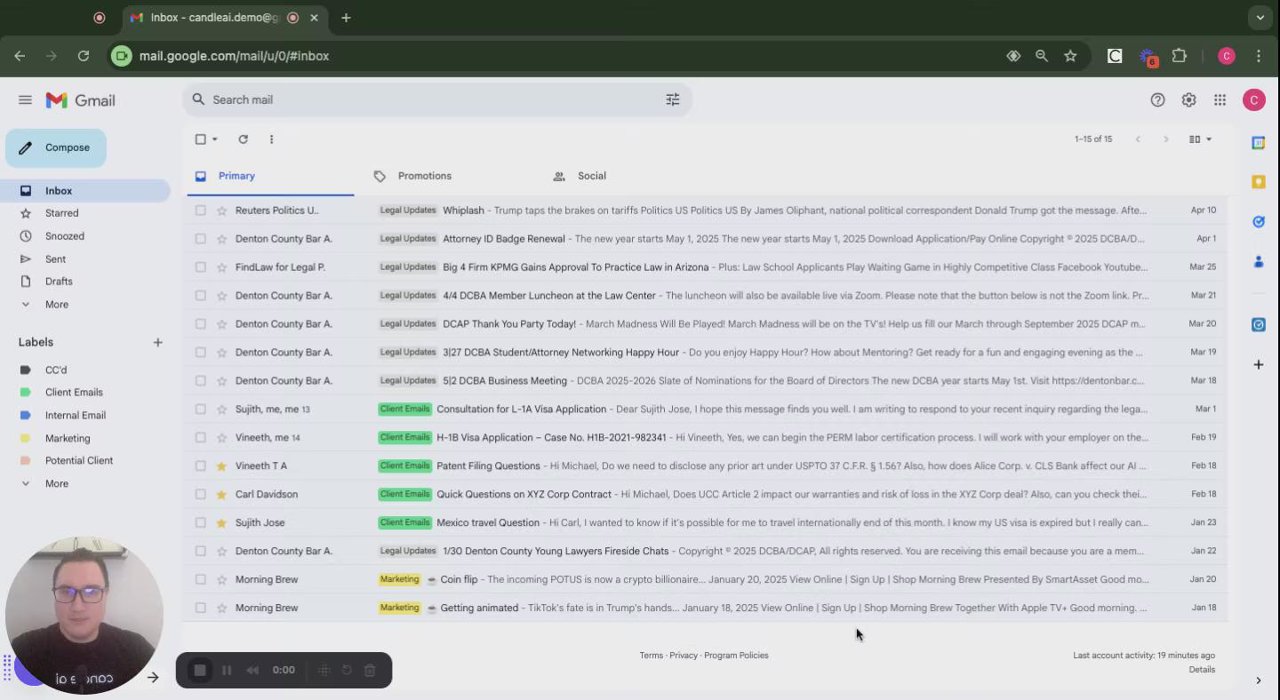This screenshot has height=700, width=1280.
Task: Get add-ons plus icon in side panel
Action: click(1258, 365)
